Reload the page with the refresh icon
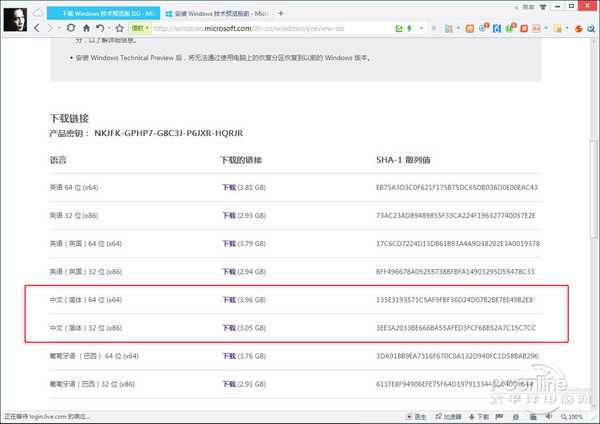 71,28
